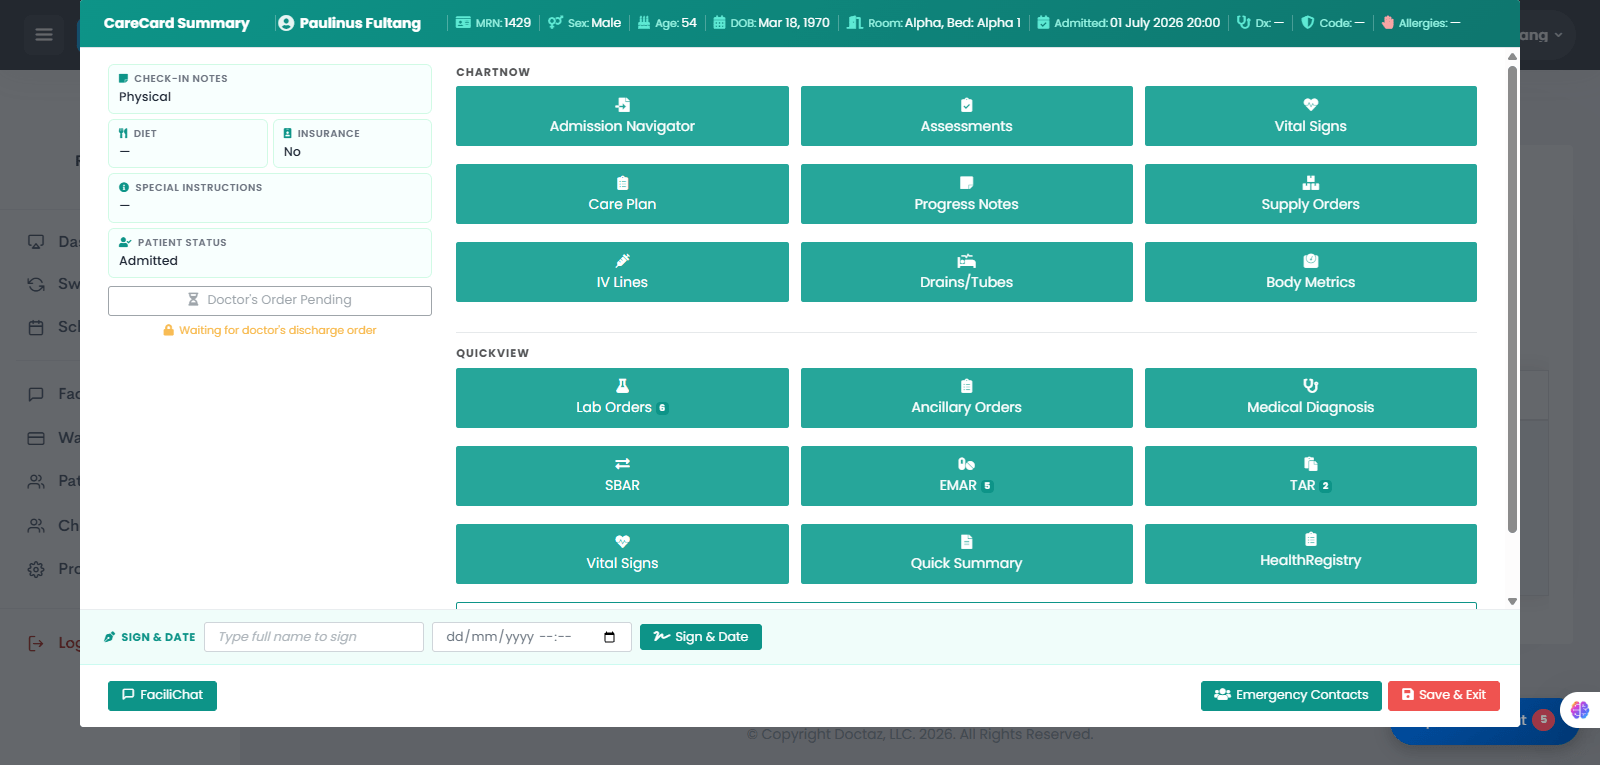The height and width of the screenshot is (765, 1600).
Task: Click the scrollbar down arrow
Action: (1512, 601)
